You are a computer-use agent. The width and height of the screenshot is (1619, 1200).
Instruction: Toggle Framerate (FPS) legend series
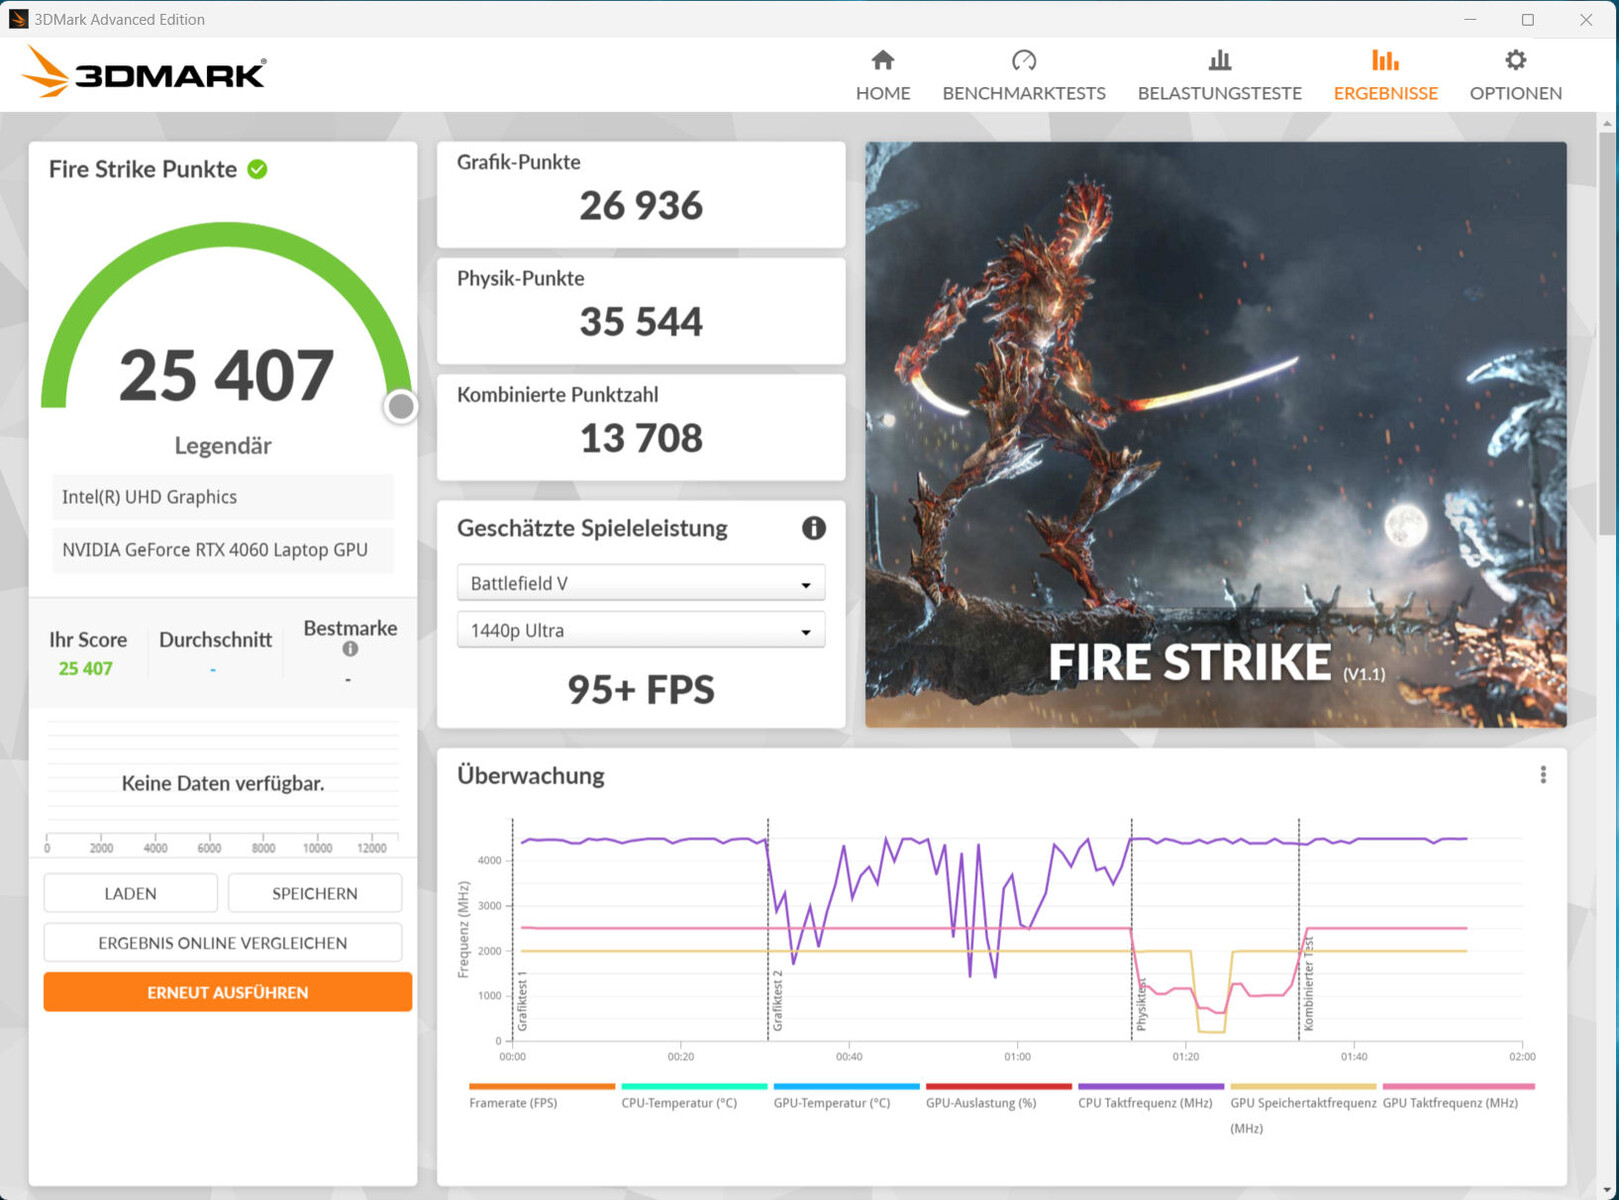542,1096
